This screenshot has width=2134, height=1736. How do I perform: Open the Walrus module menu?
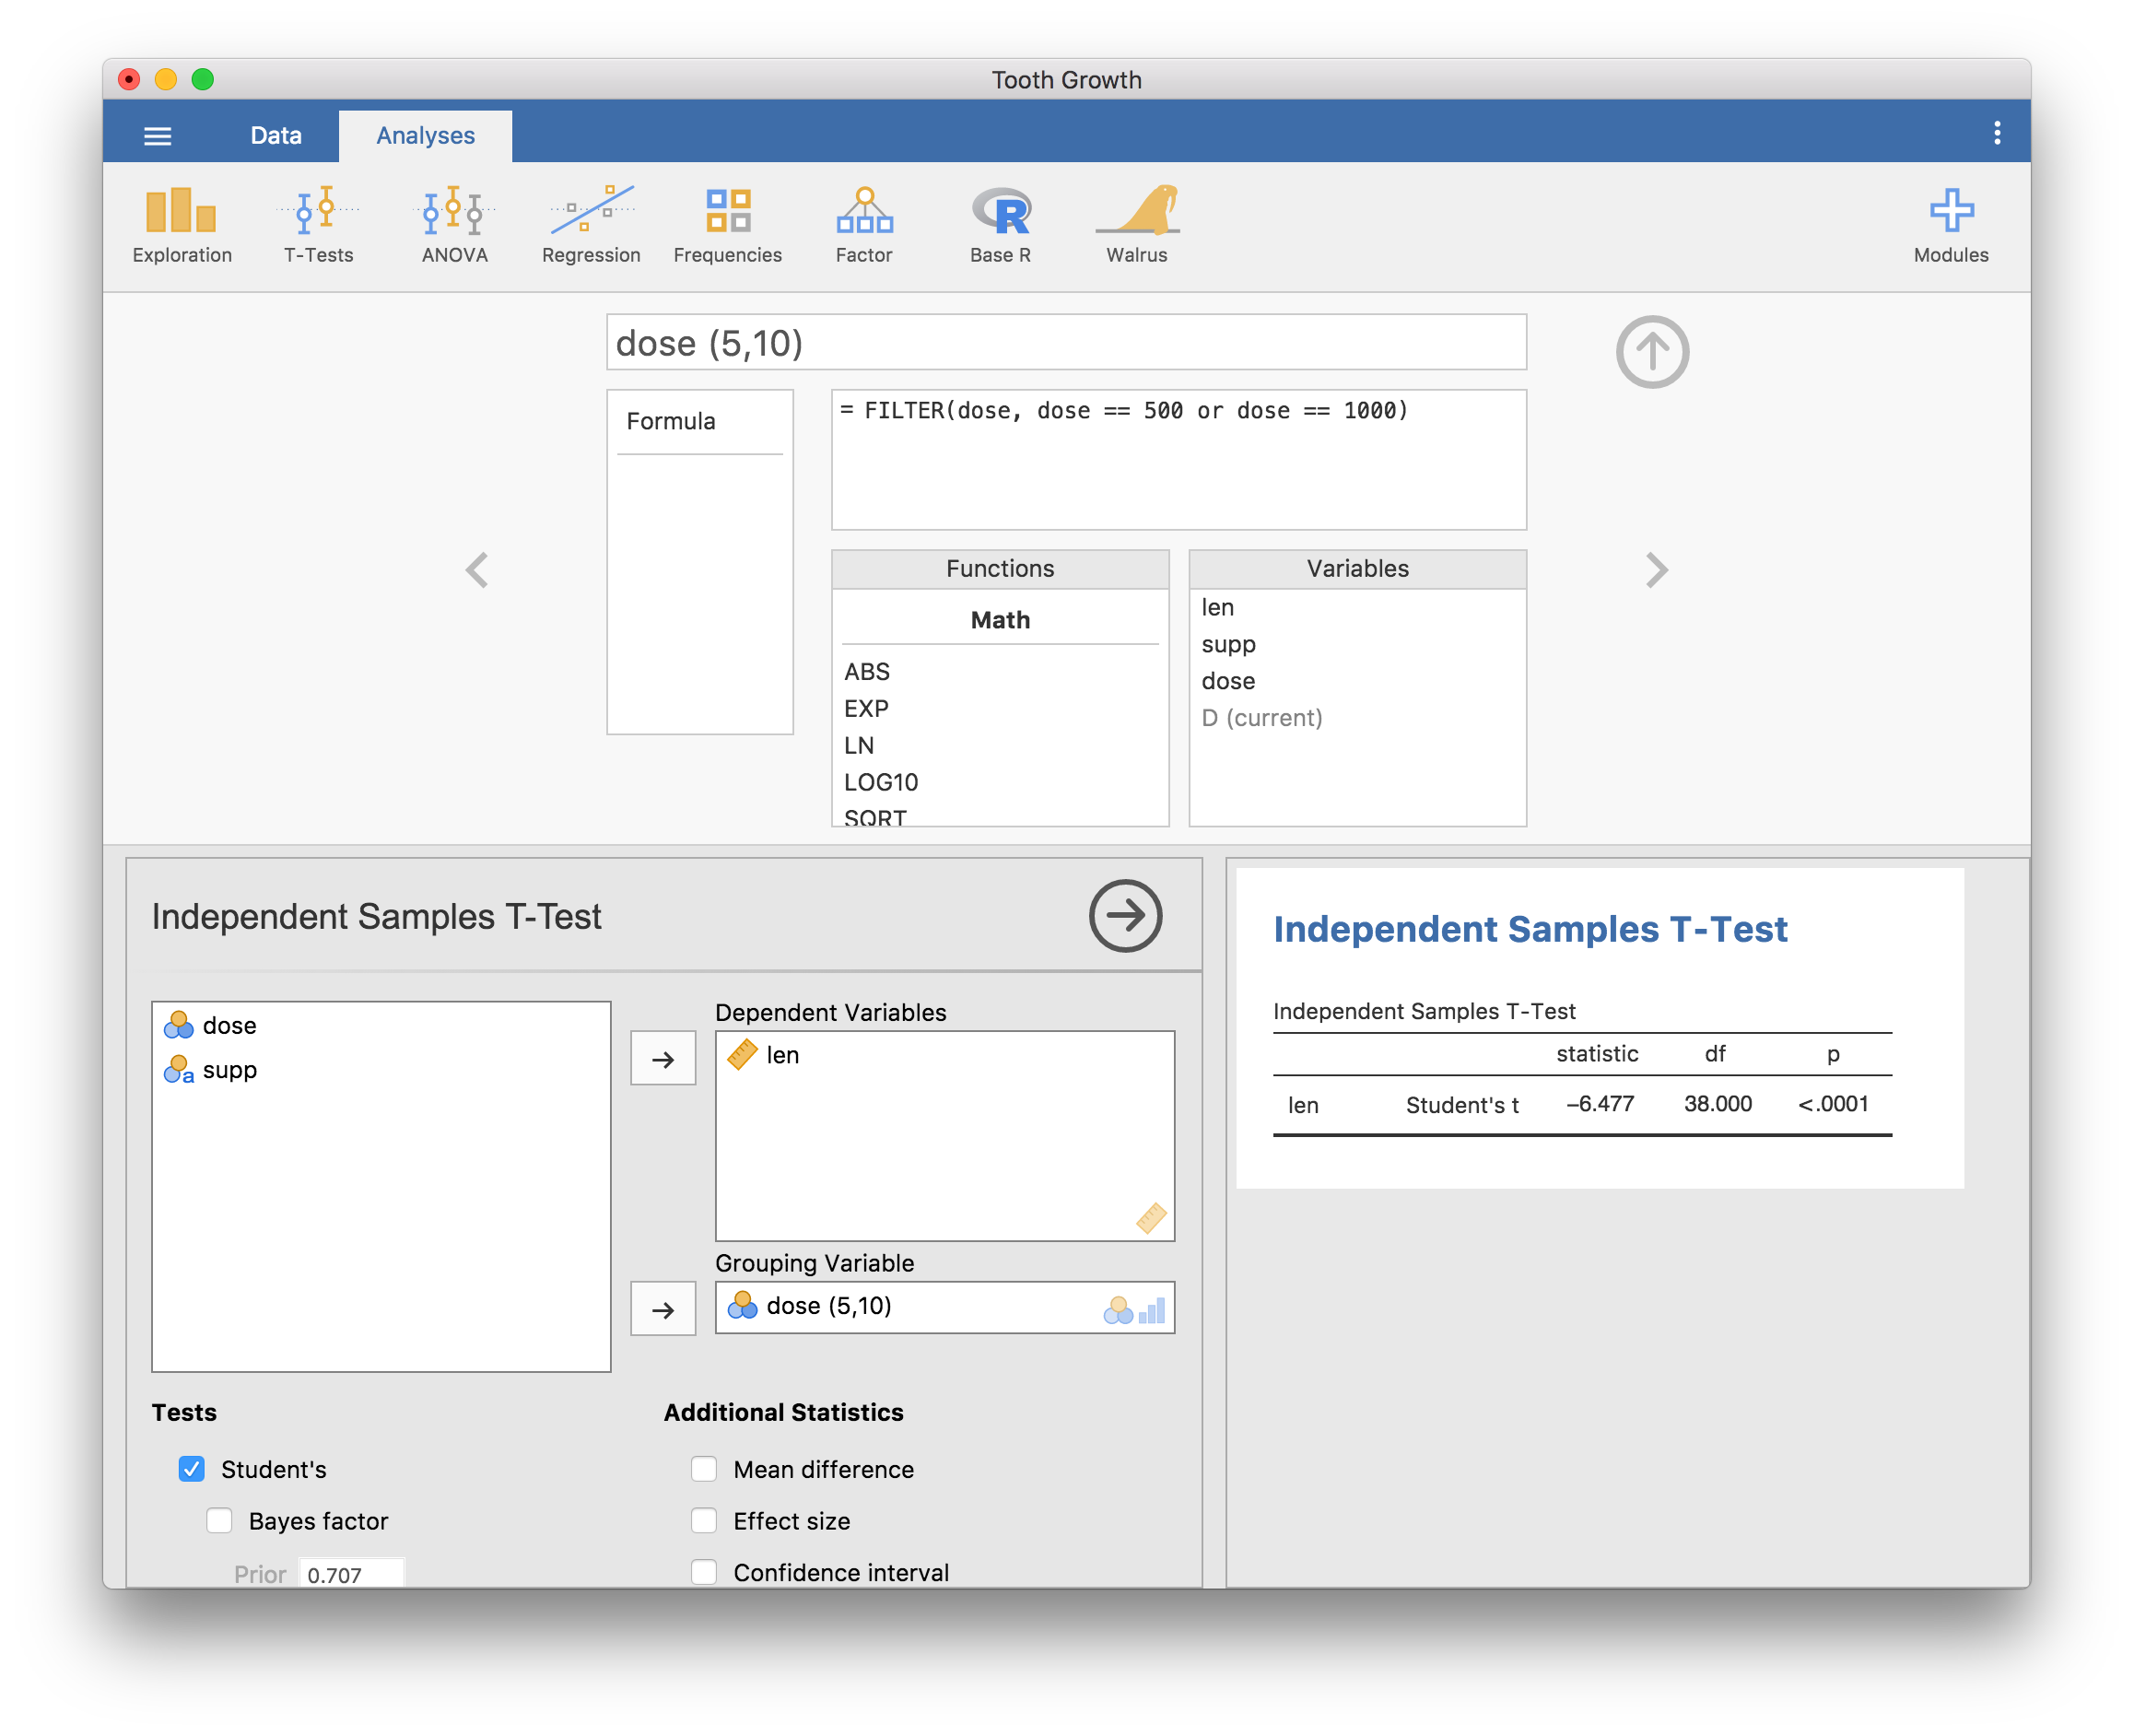[x=1137, y=226]
